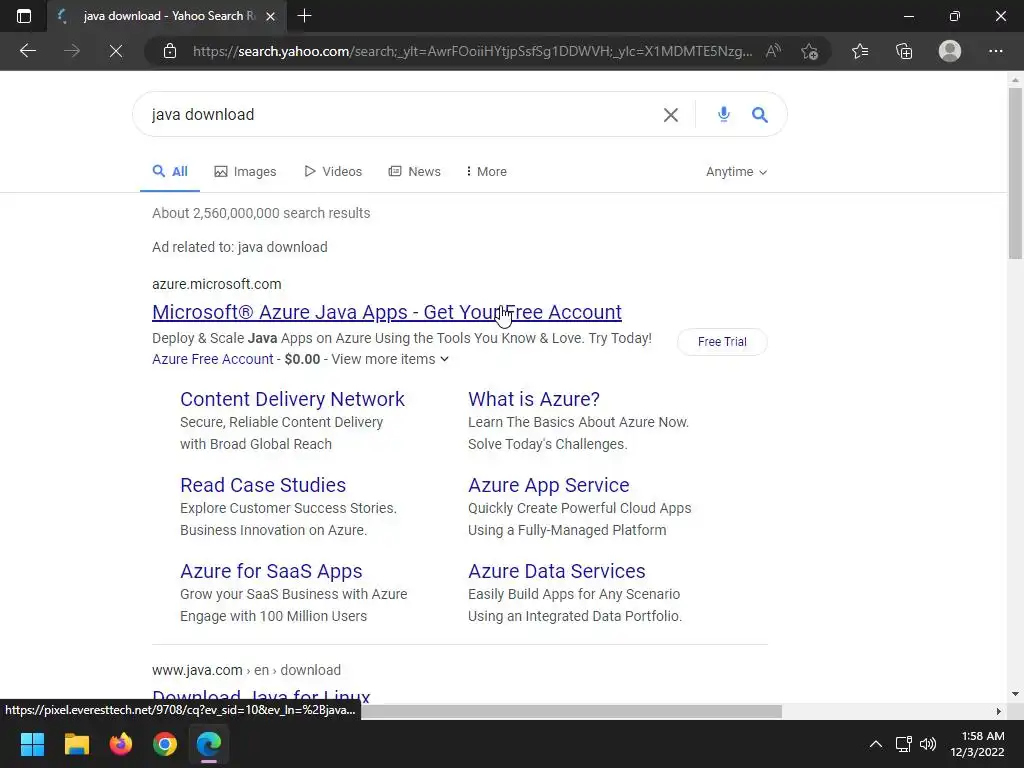Open What is Azure? link
The height and width of the screenshot is (768, 1024).
[534, 399]
